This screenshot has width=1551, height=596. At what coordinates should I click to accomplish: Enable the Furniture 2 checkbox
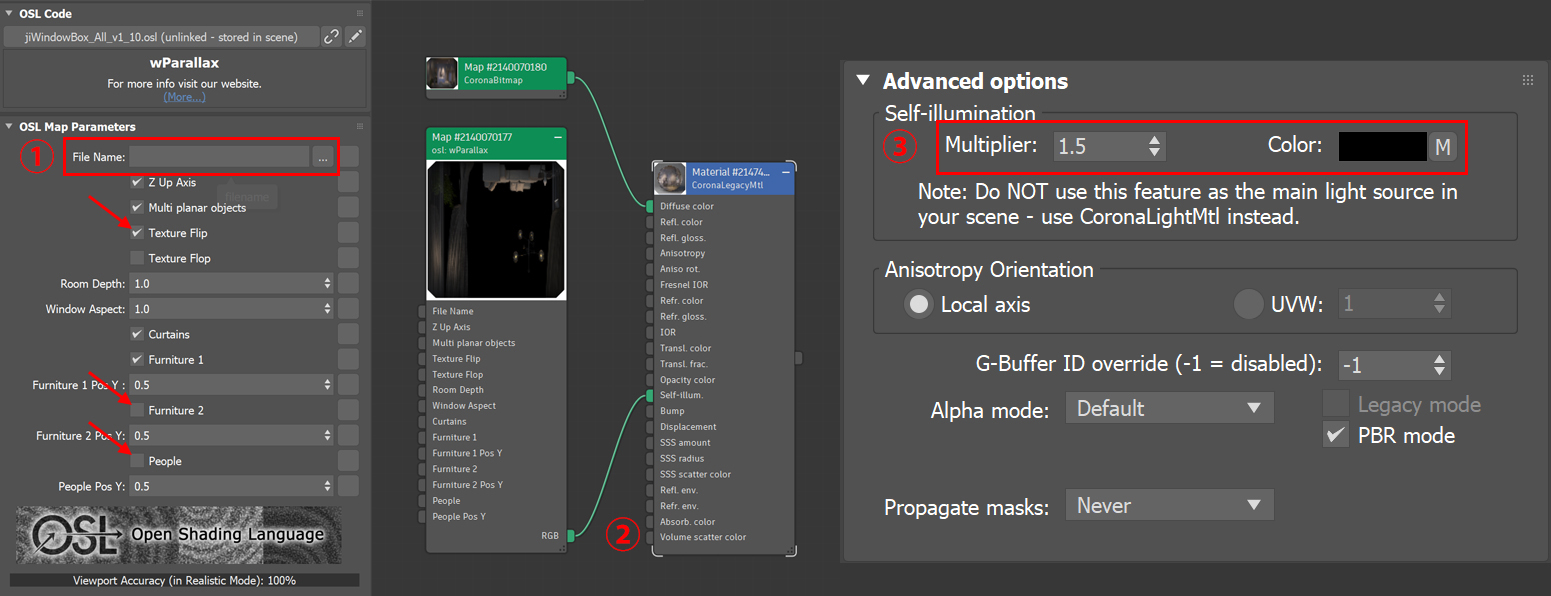137,410
